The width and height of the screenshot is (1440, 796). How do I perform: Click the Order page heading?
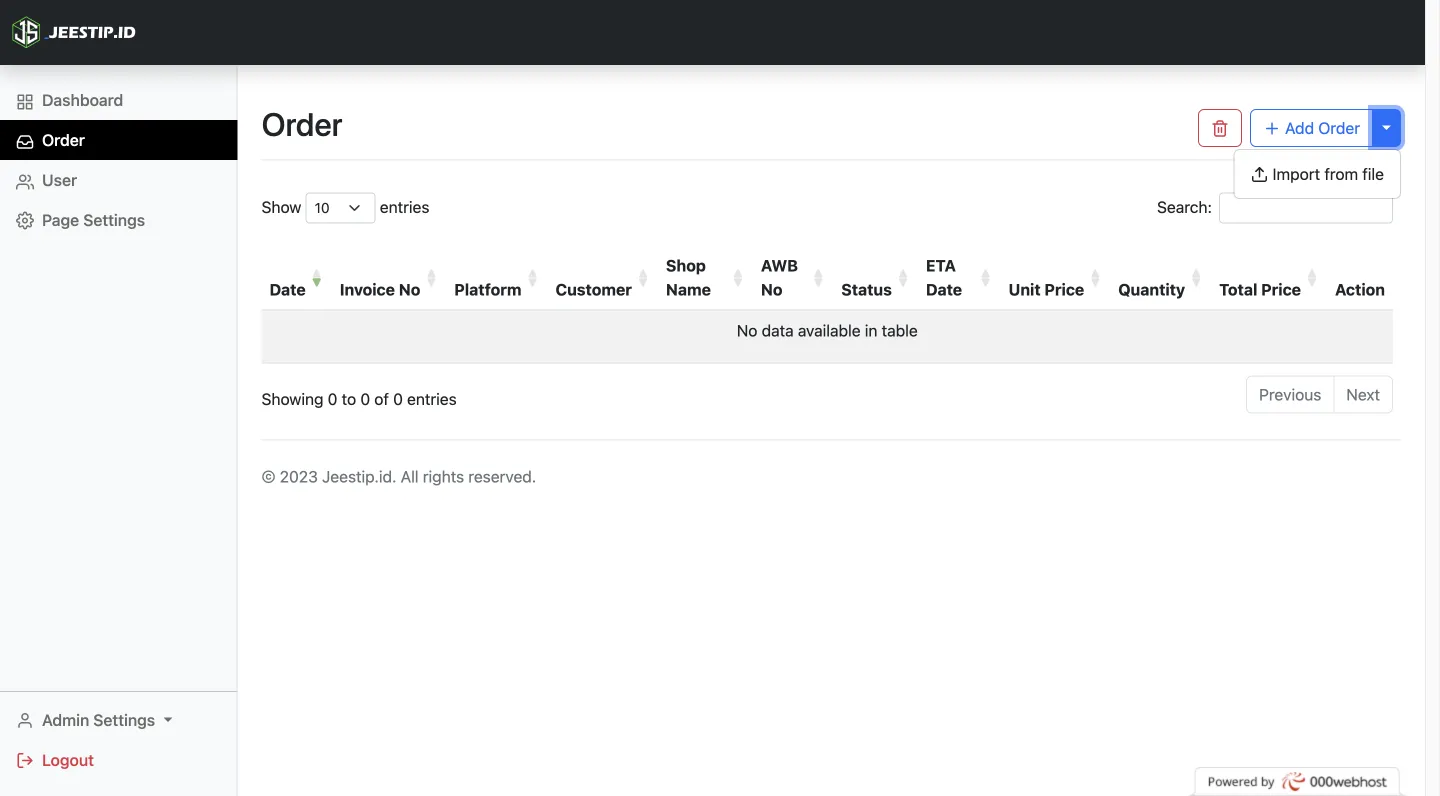[x=302, y=125]
